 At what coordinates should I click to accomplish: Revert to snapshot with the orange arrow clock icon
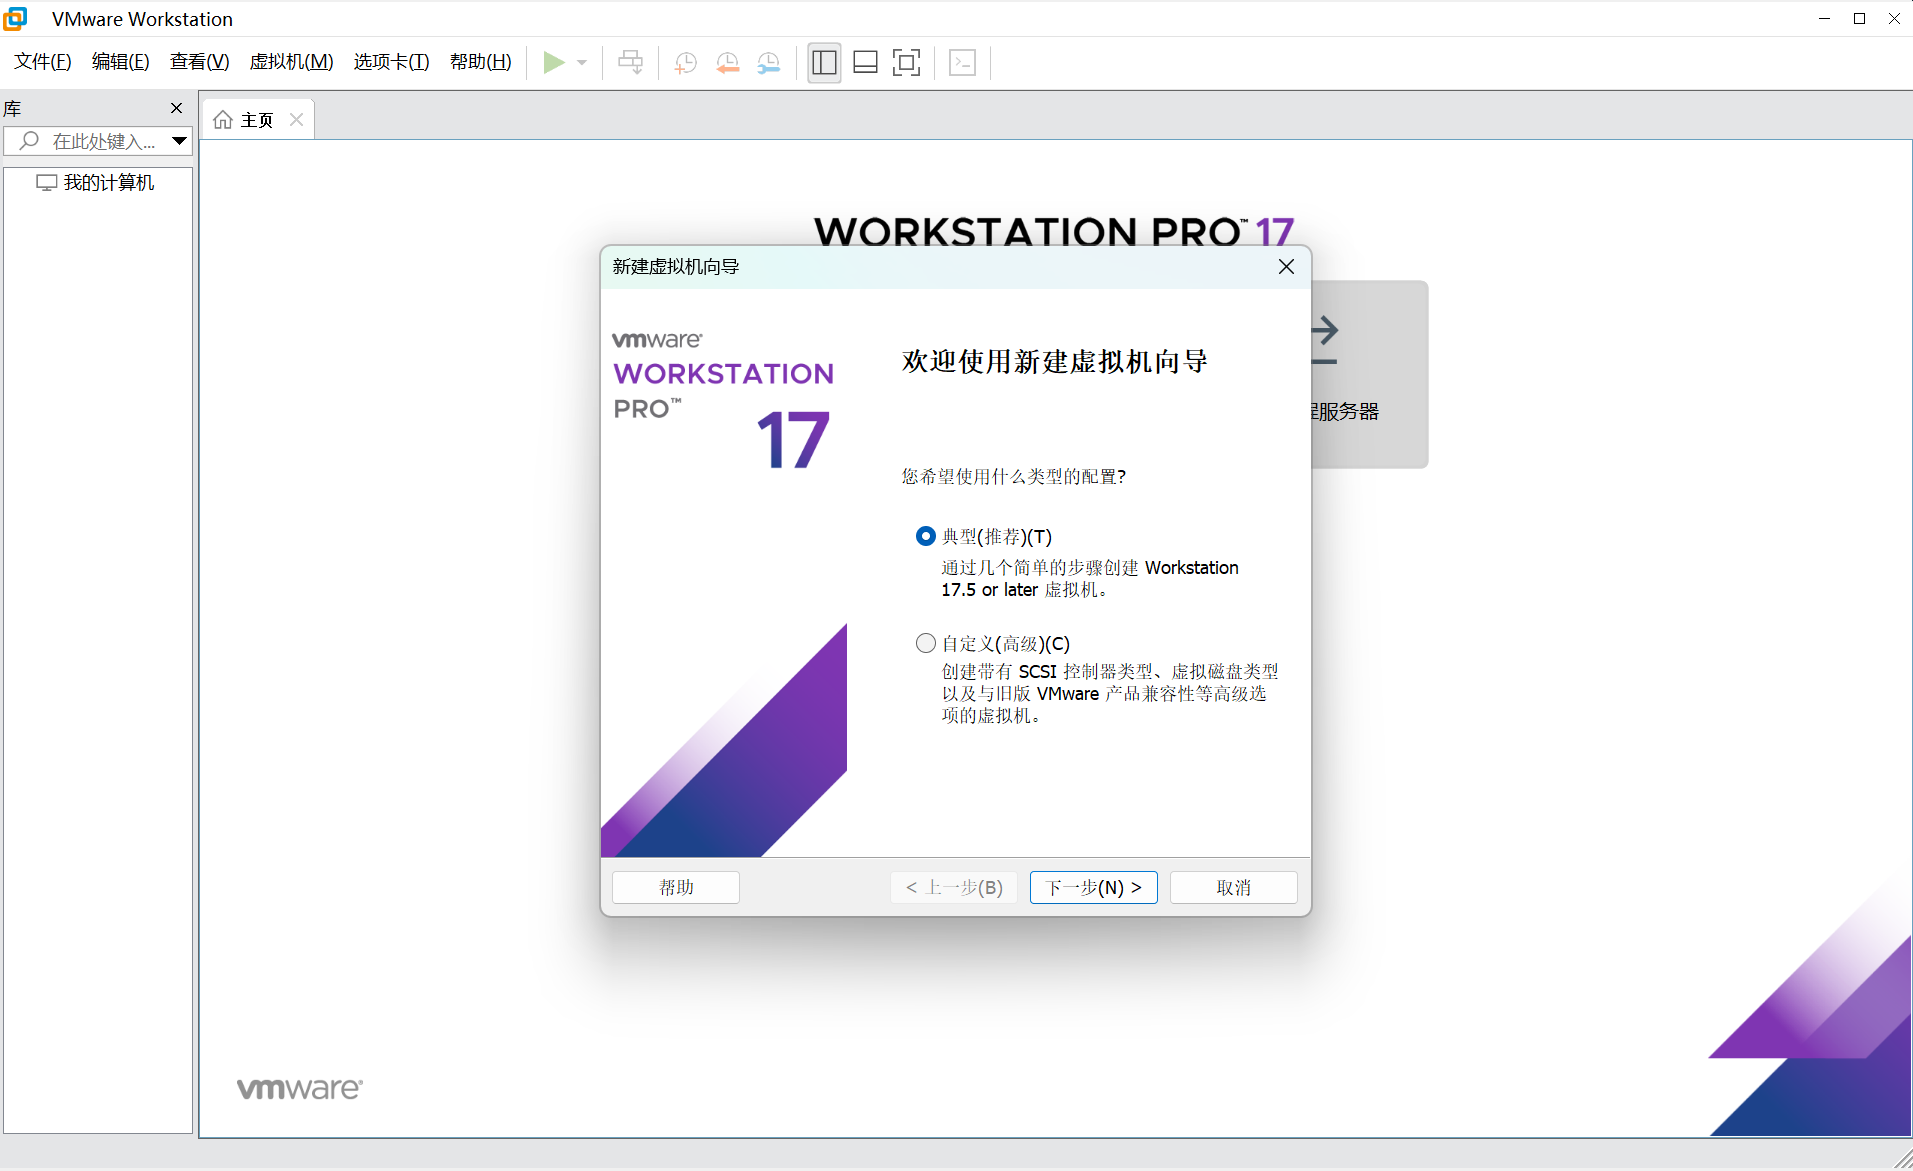[727, 62]
